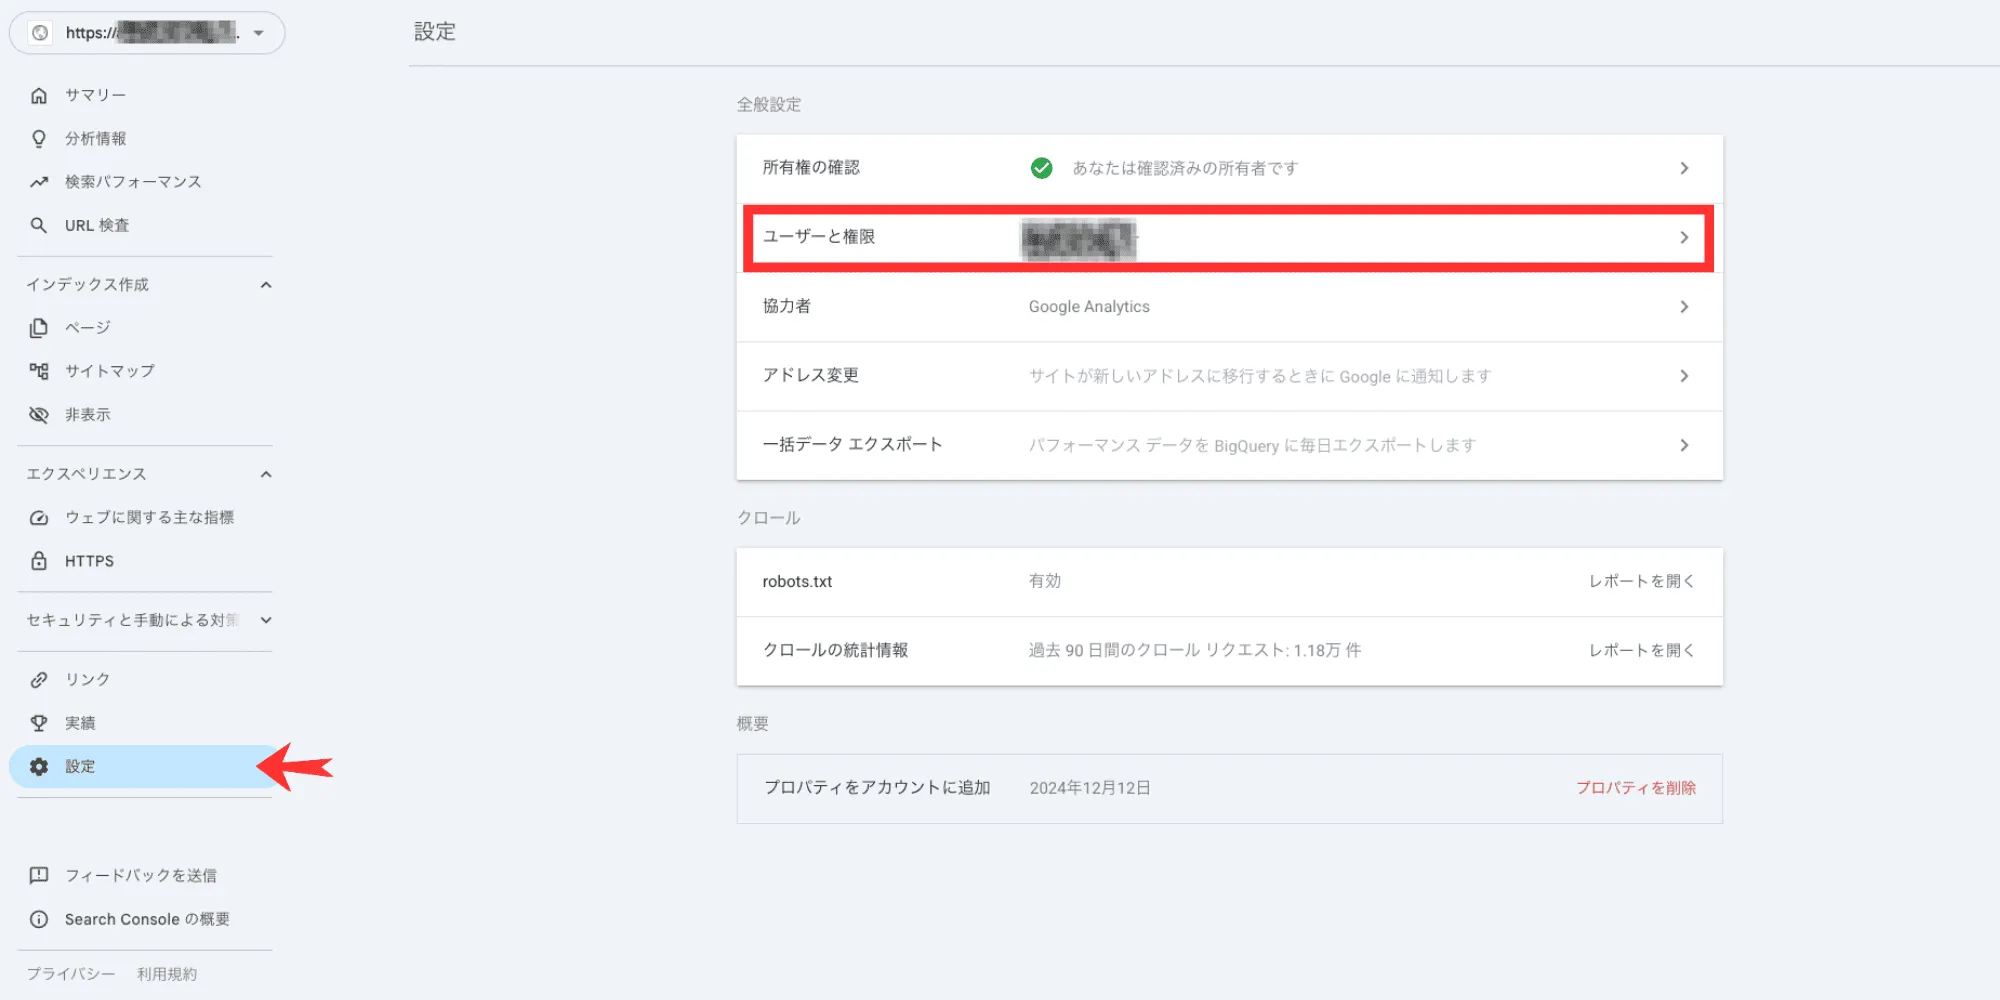Collapse the エクスペリエンス section
This screenshot has height=1000, width=2000.
pos(266,474)
